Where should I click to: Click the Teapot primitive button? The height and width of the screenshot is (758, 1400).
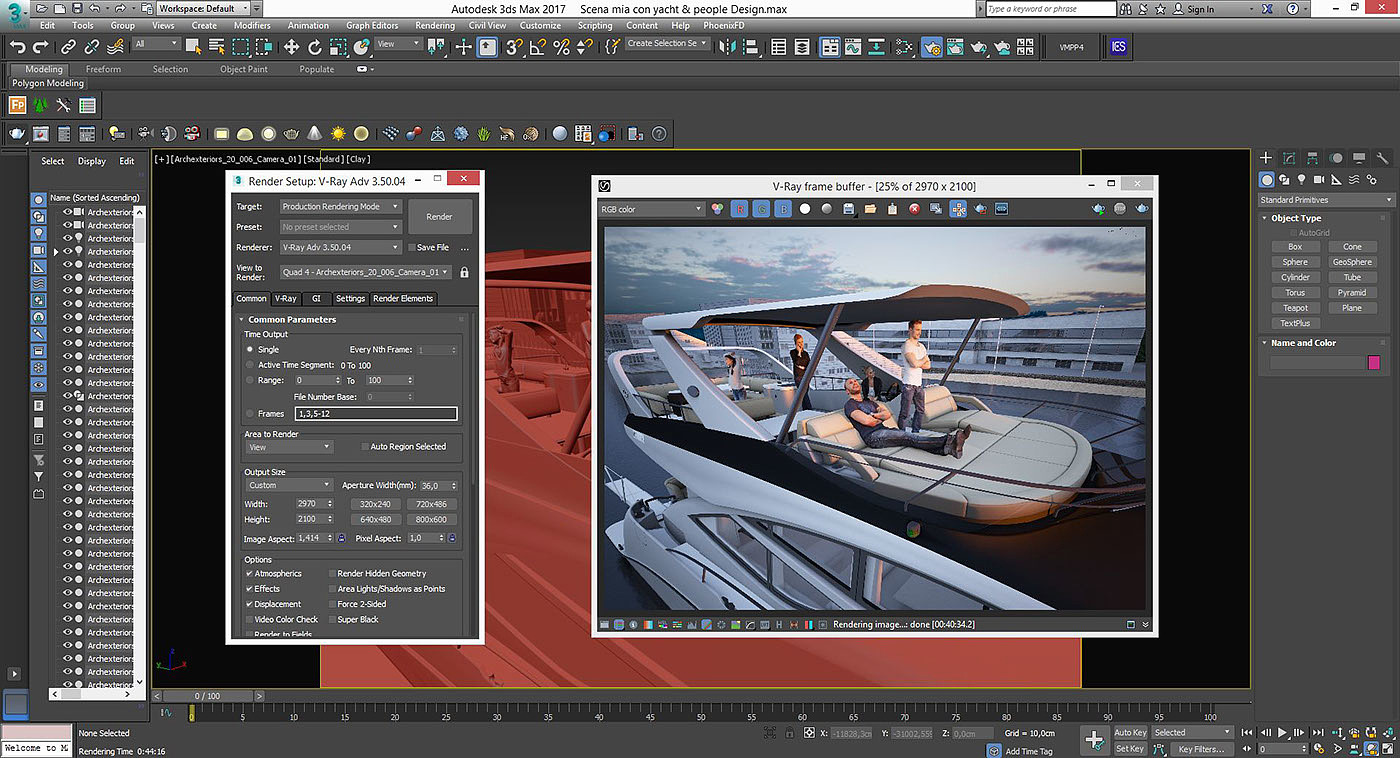coord(1295,308)
